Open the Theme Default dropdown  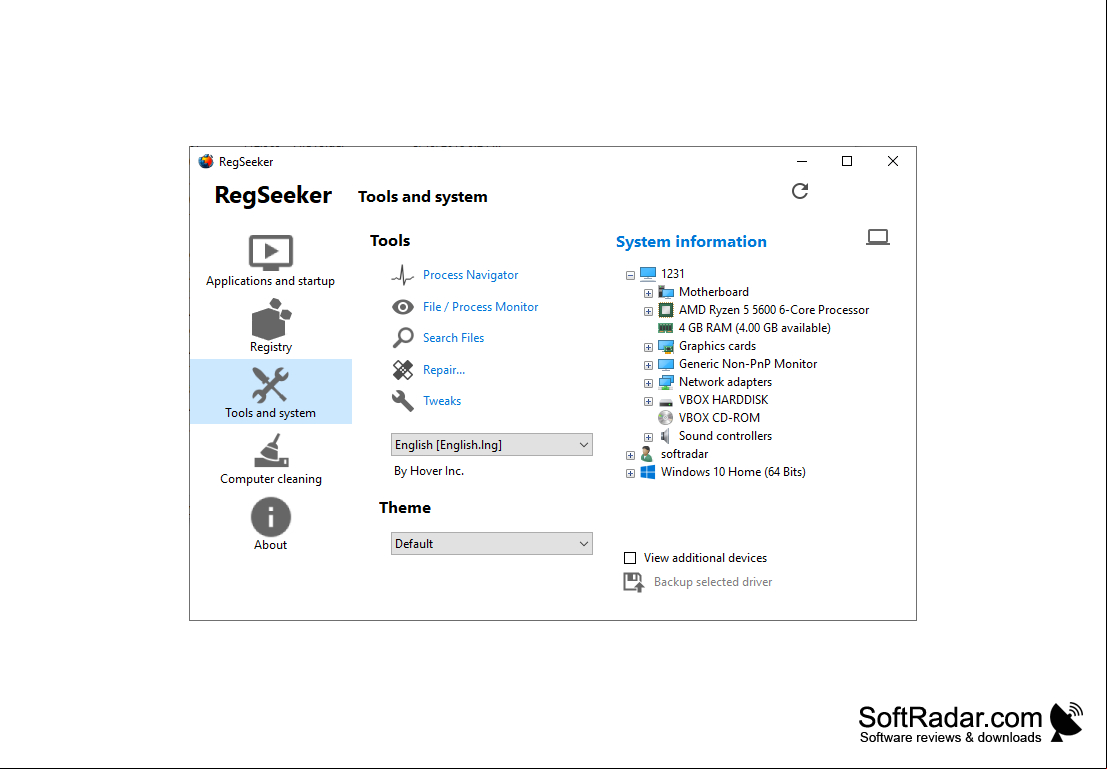tap(491, 544)
